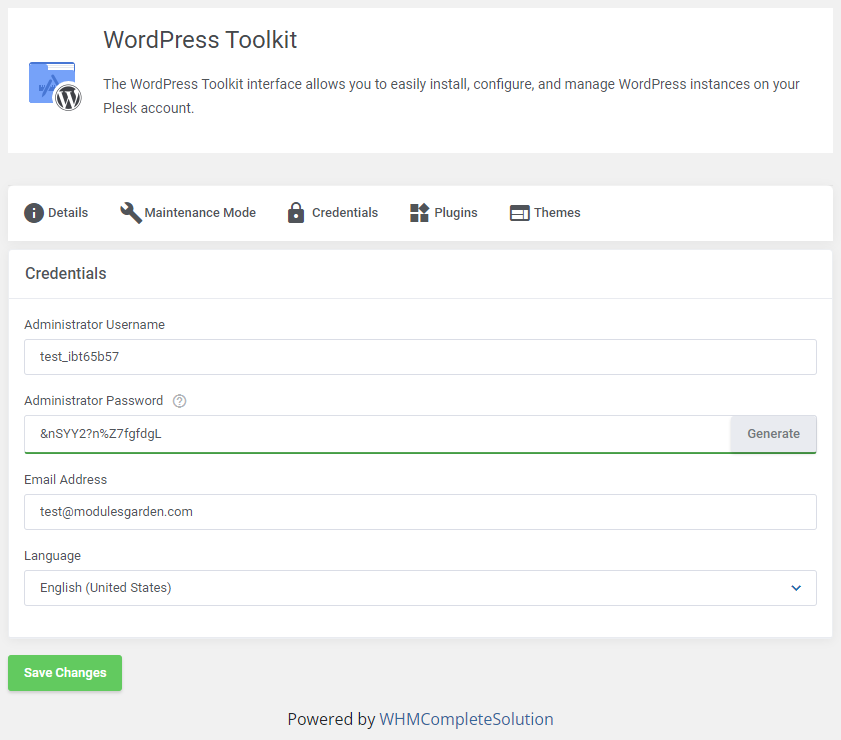Select the Credentials tab label
The width and height of the screenshot is (841, 740).
(x=345, y=213)
